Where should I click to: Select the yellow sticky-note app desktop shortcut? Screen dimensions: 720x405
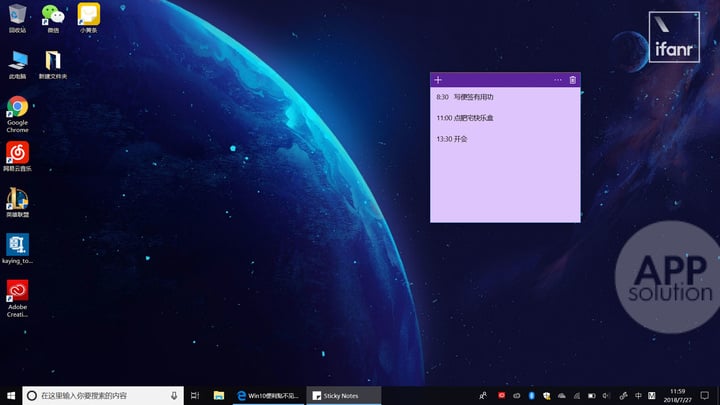(89, 18)
